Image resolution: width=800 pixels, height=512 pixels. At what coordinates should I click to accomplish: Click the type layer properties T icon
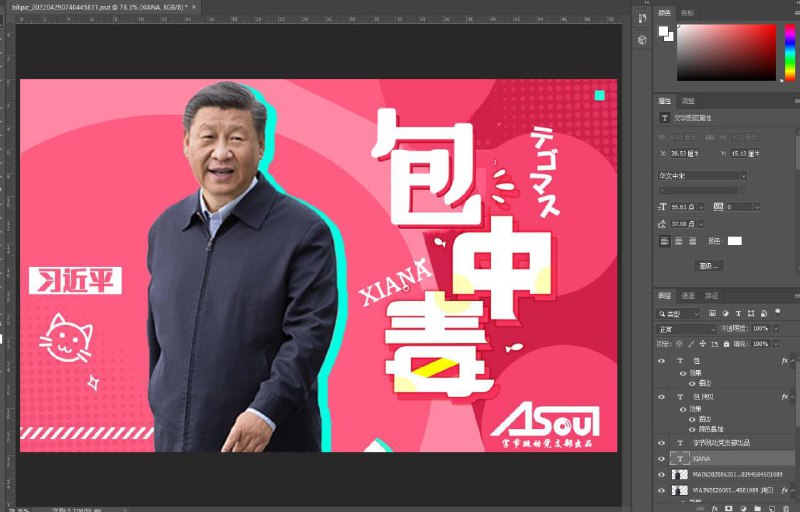click(x=664, y=118)
